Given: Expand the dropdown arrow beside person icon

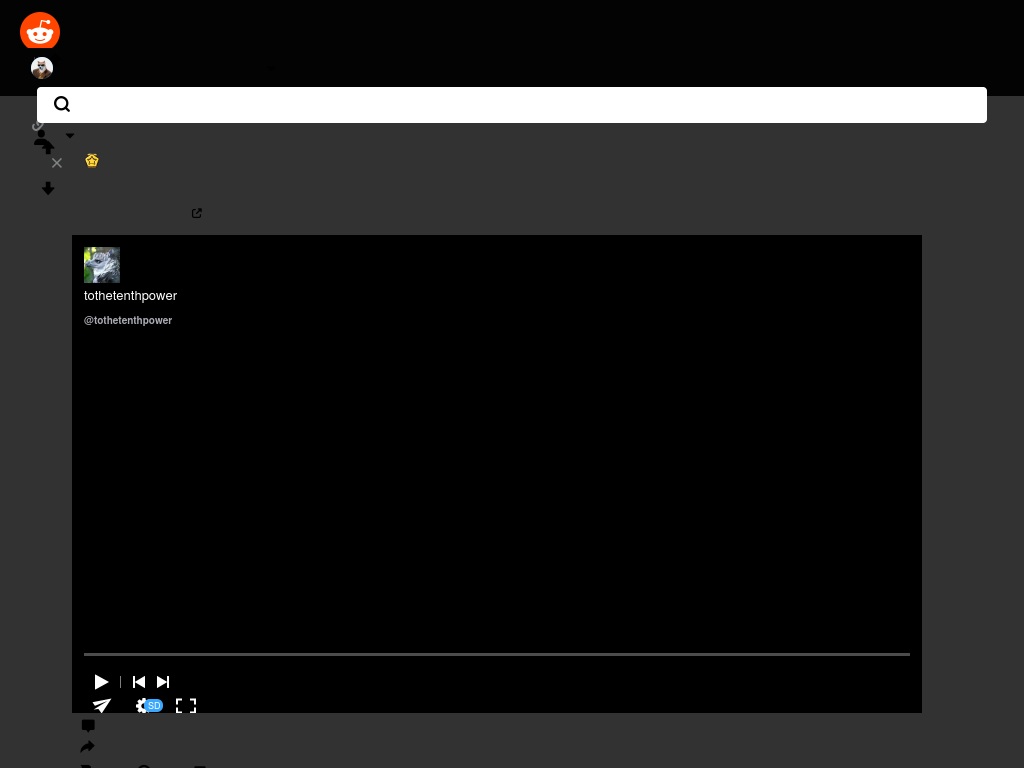Looking at the screenshot, I should click(x=70, y=136).
